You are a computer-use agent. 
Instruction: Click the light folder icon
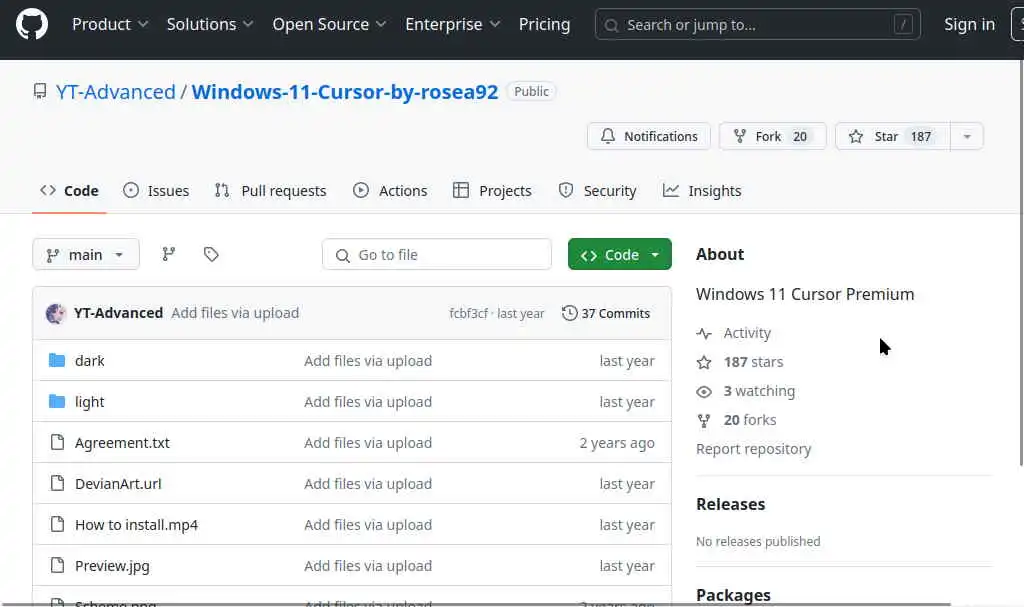click(57, 401)
